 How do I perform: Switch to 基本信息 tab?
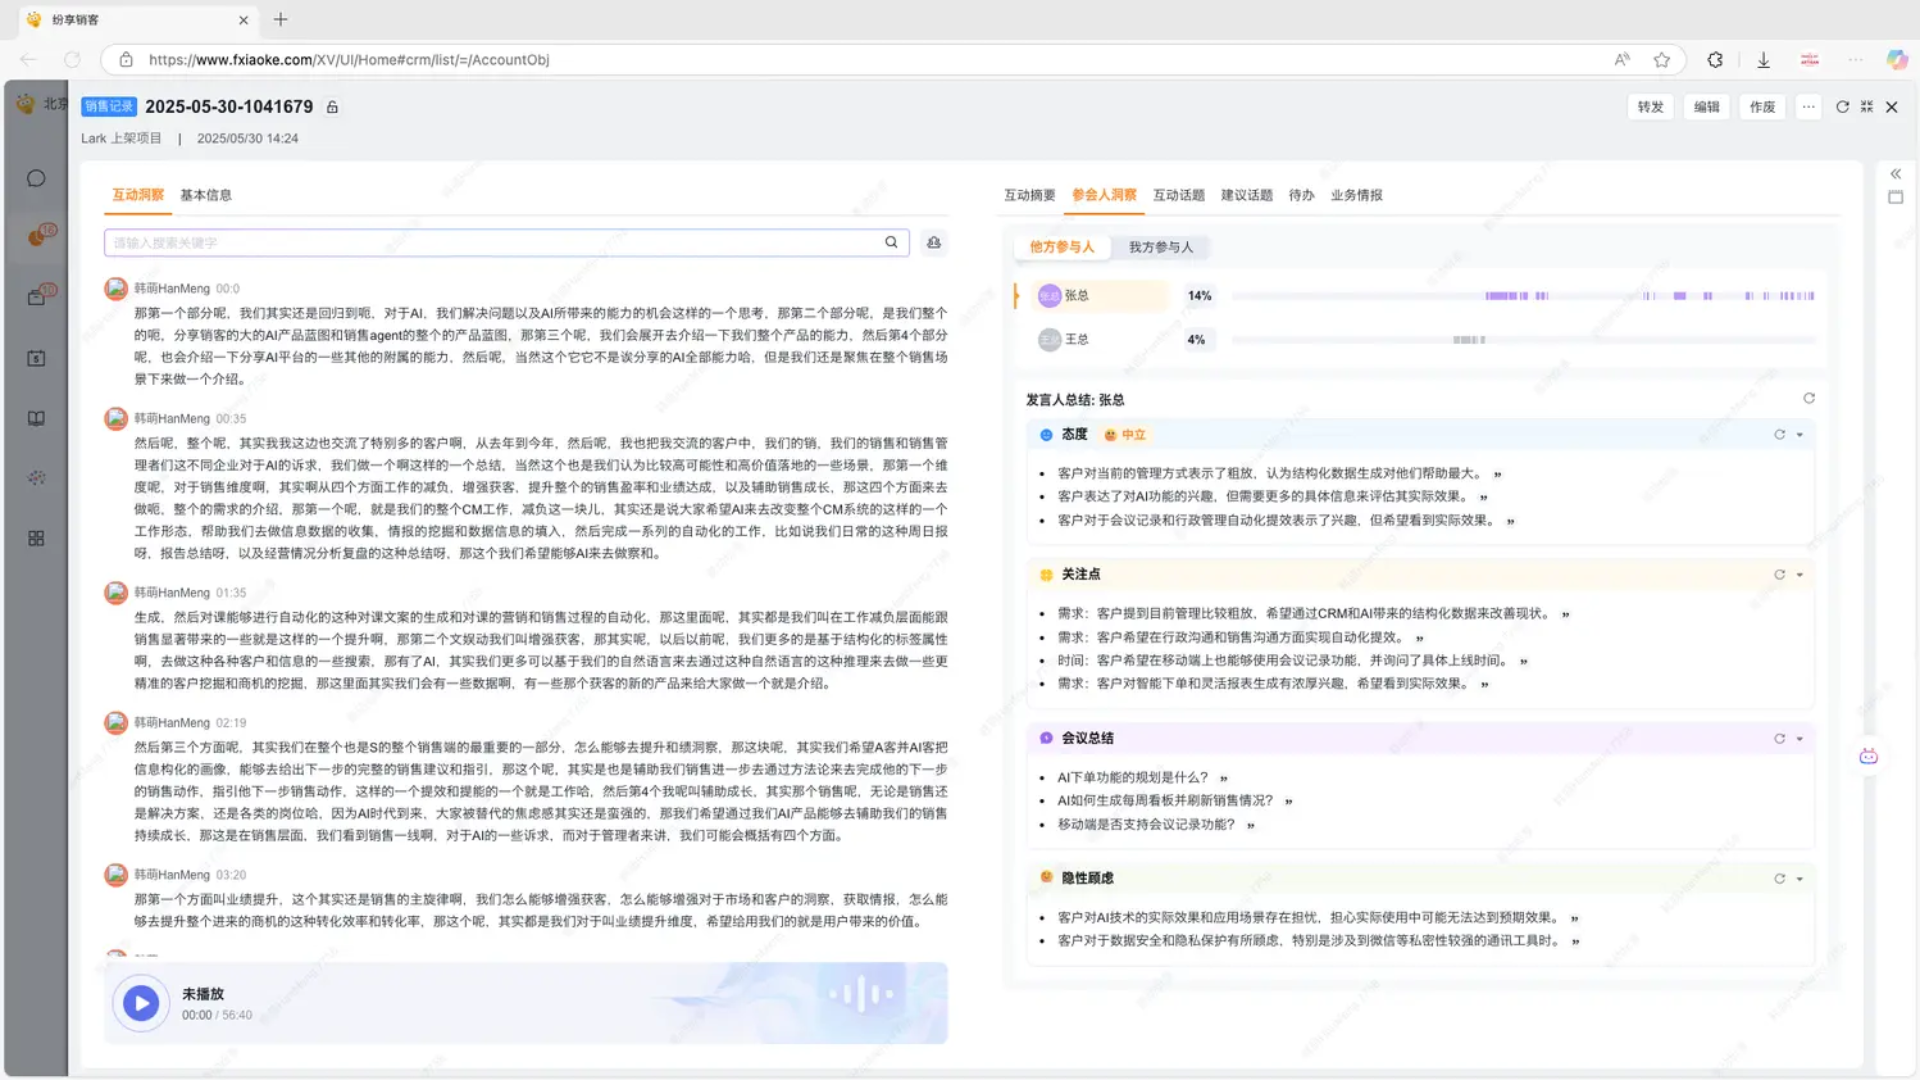click(206, 195)
